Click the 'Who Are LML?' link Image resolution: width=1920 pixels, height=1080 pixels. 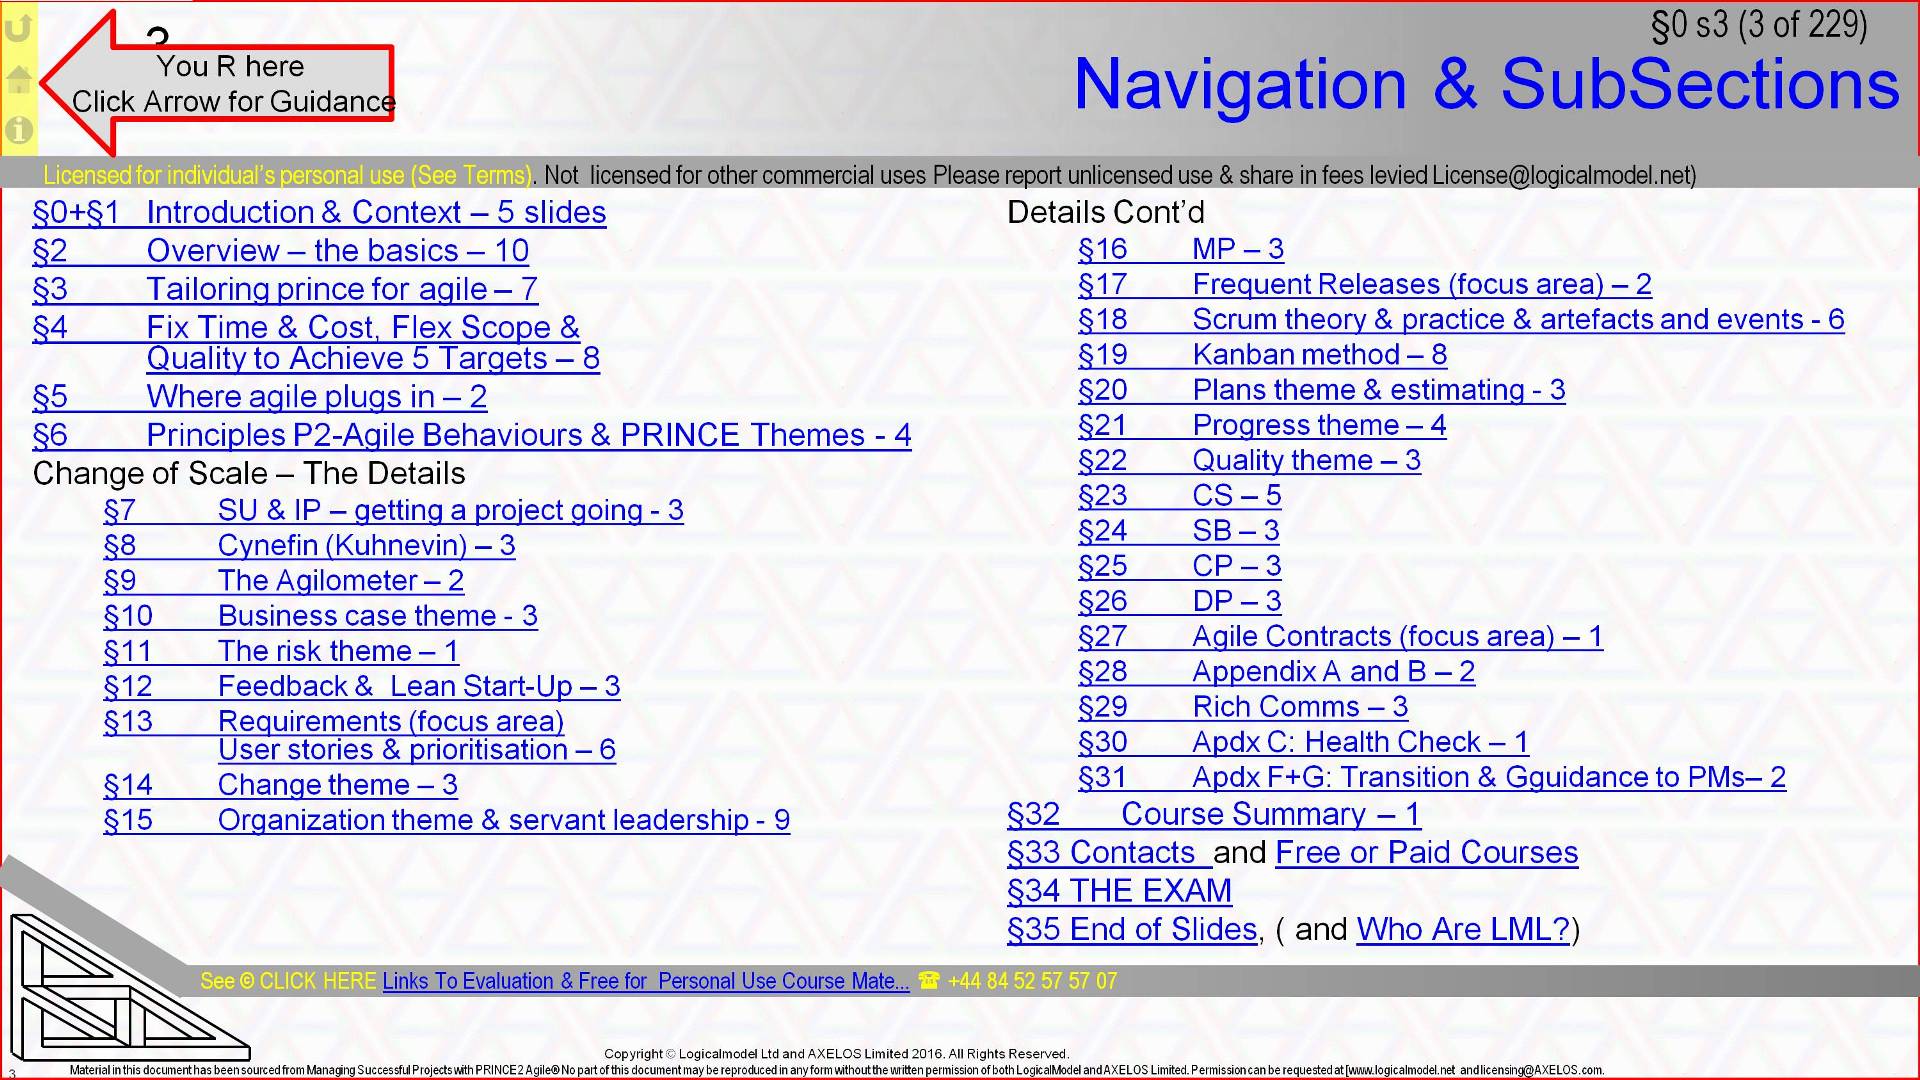(x=1461, y=929)
